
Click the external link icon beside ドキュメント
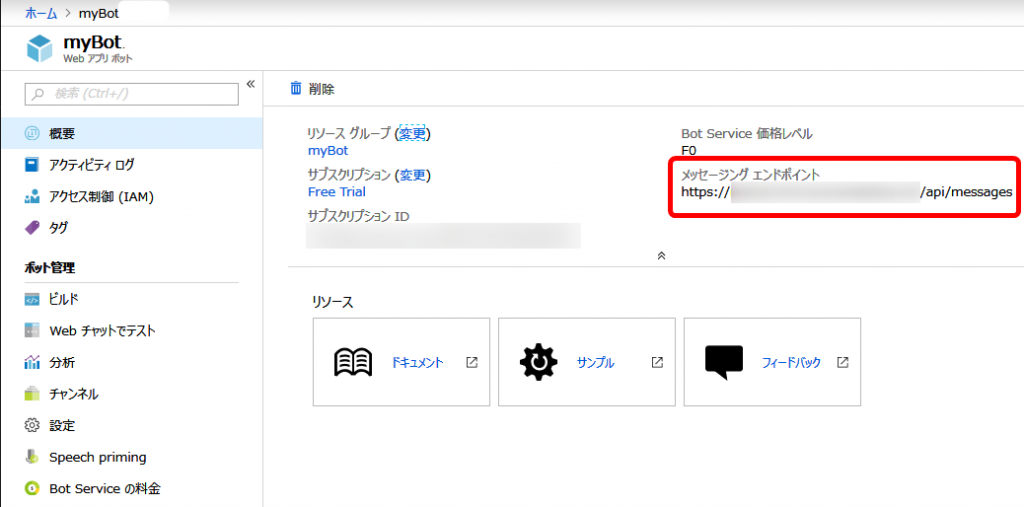tap(472, 362)
